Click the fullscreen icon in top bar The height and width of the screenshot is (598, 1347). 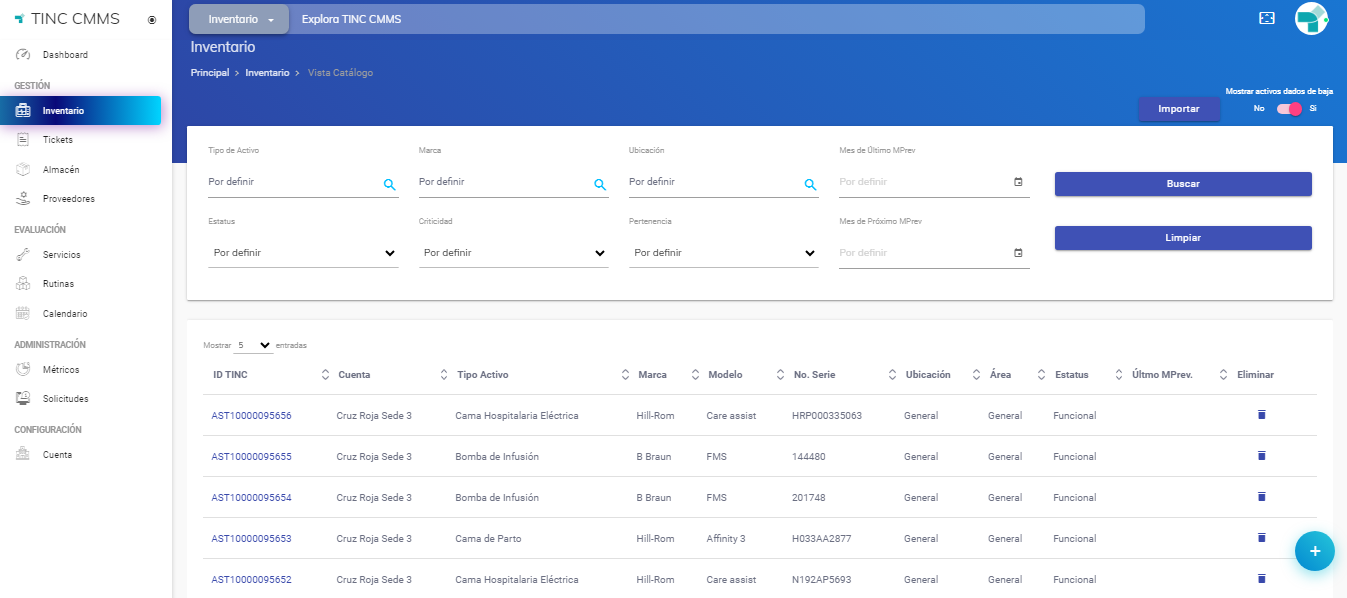coord(1266,18)
